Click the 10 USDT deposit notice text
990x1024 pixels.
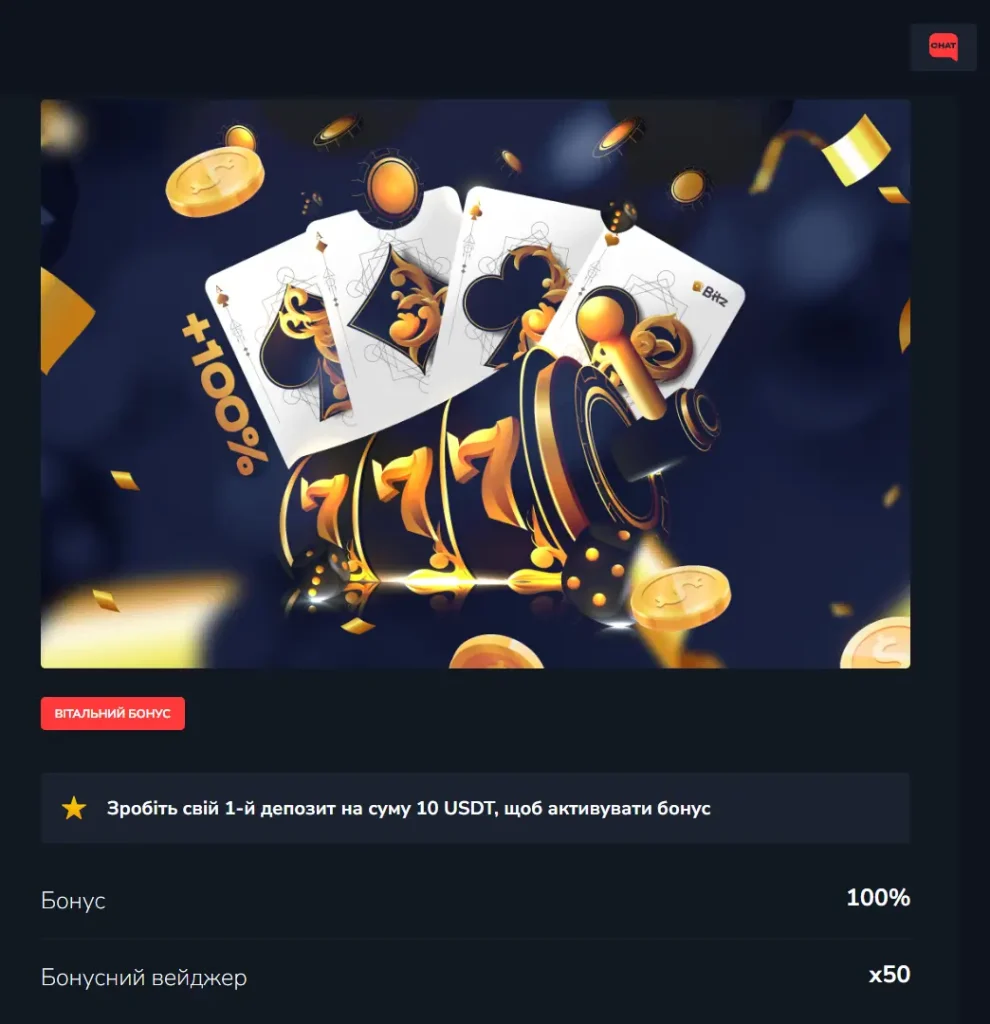point(408,808)
